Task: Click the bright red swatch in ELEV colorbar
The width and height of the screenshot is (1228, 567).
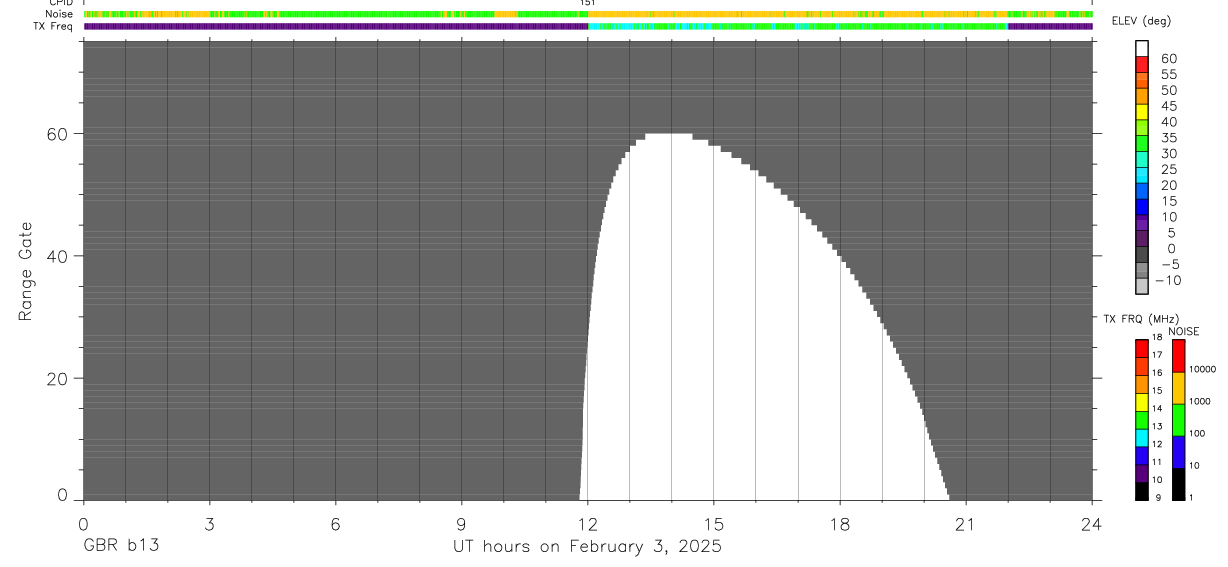Action: tap(1142, 65)
